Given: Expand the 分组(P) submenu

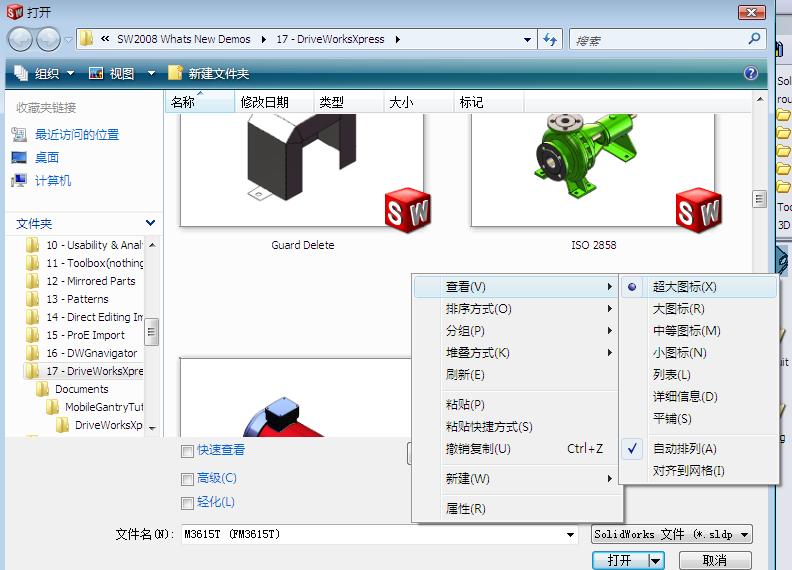Looking at the screenshot, I should (x=516, y=331).
